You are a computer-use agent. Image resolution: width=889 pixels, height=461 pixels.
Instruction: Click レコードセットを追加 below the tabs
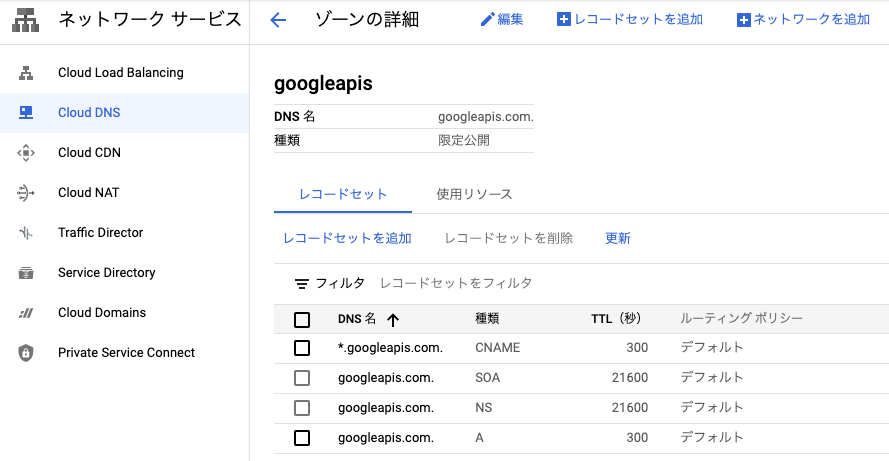(x=347, y=238)
